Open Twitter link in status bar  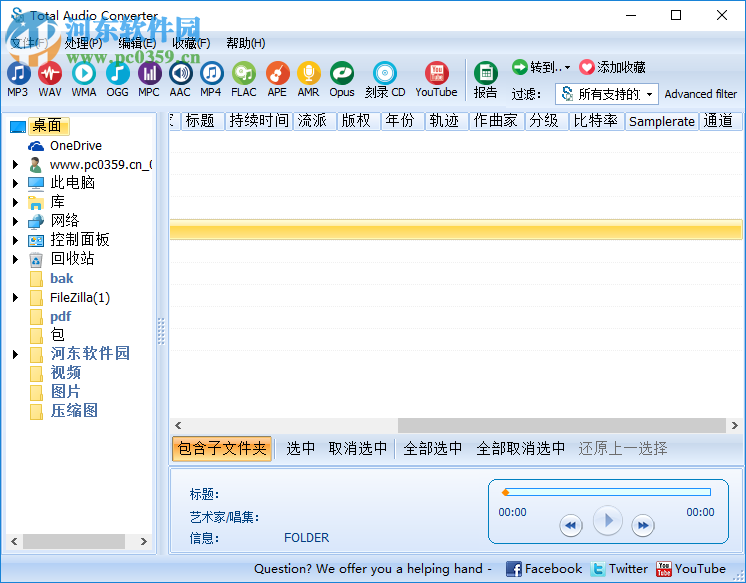click(619, 569)
